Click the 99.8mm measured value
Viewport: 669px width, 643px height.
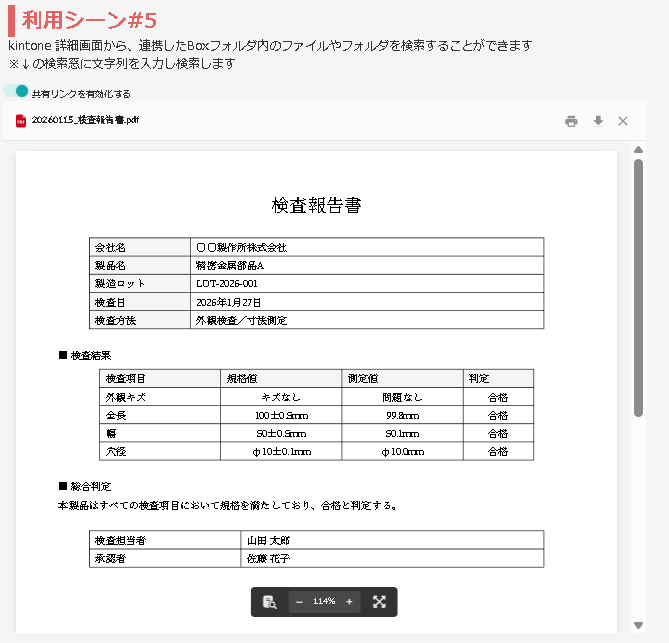[402, 415]
